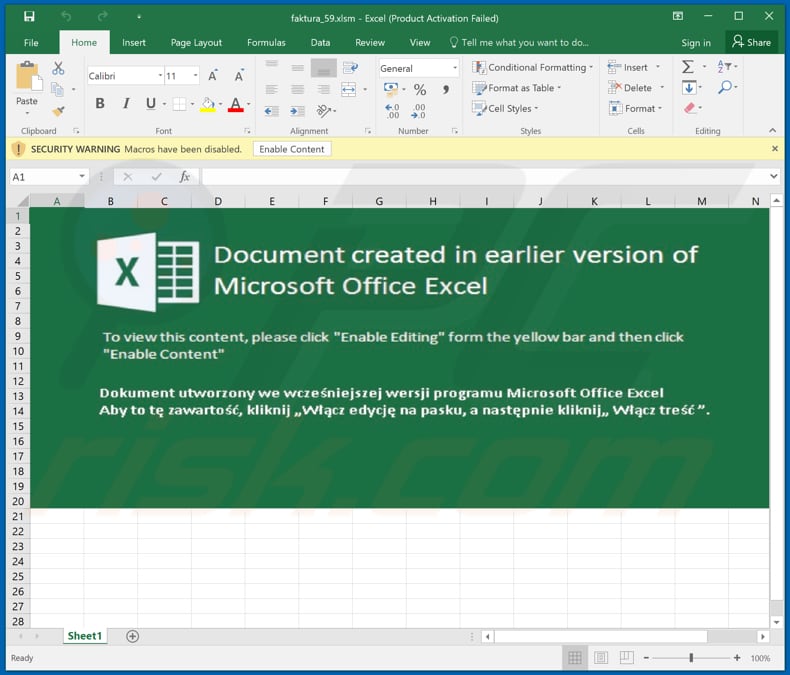
Task: Apply red Font Color swatch
Action: click(x=235, y=104)
